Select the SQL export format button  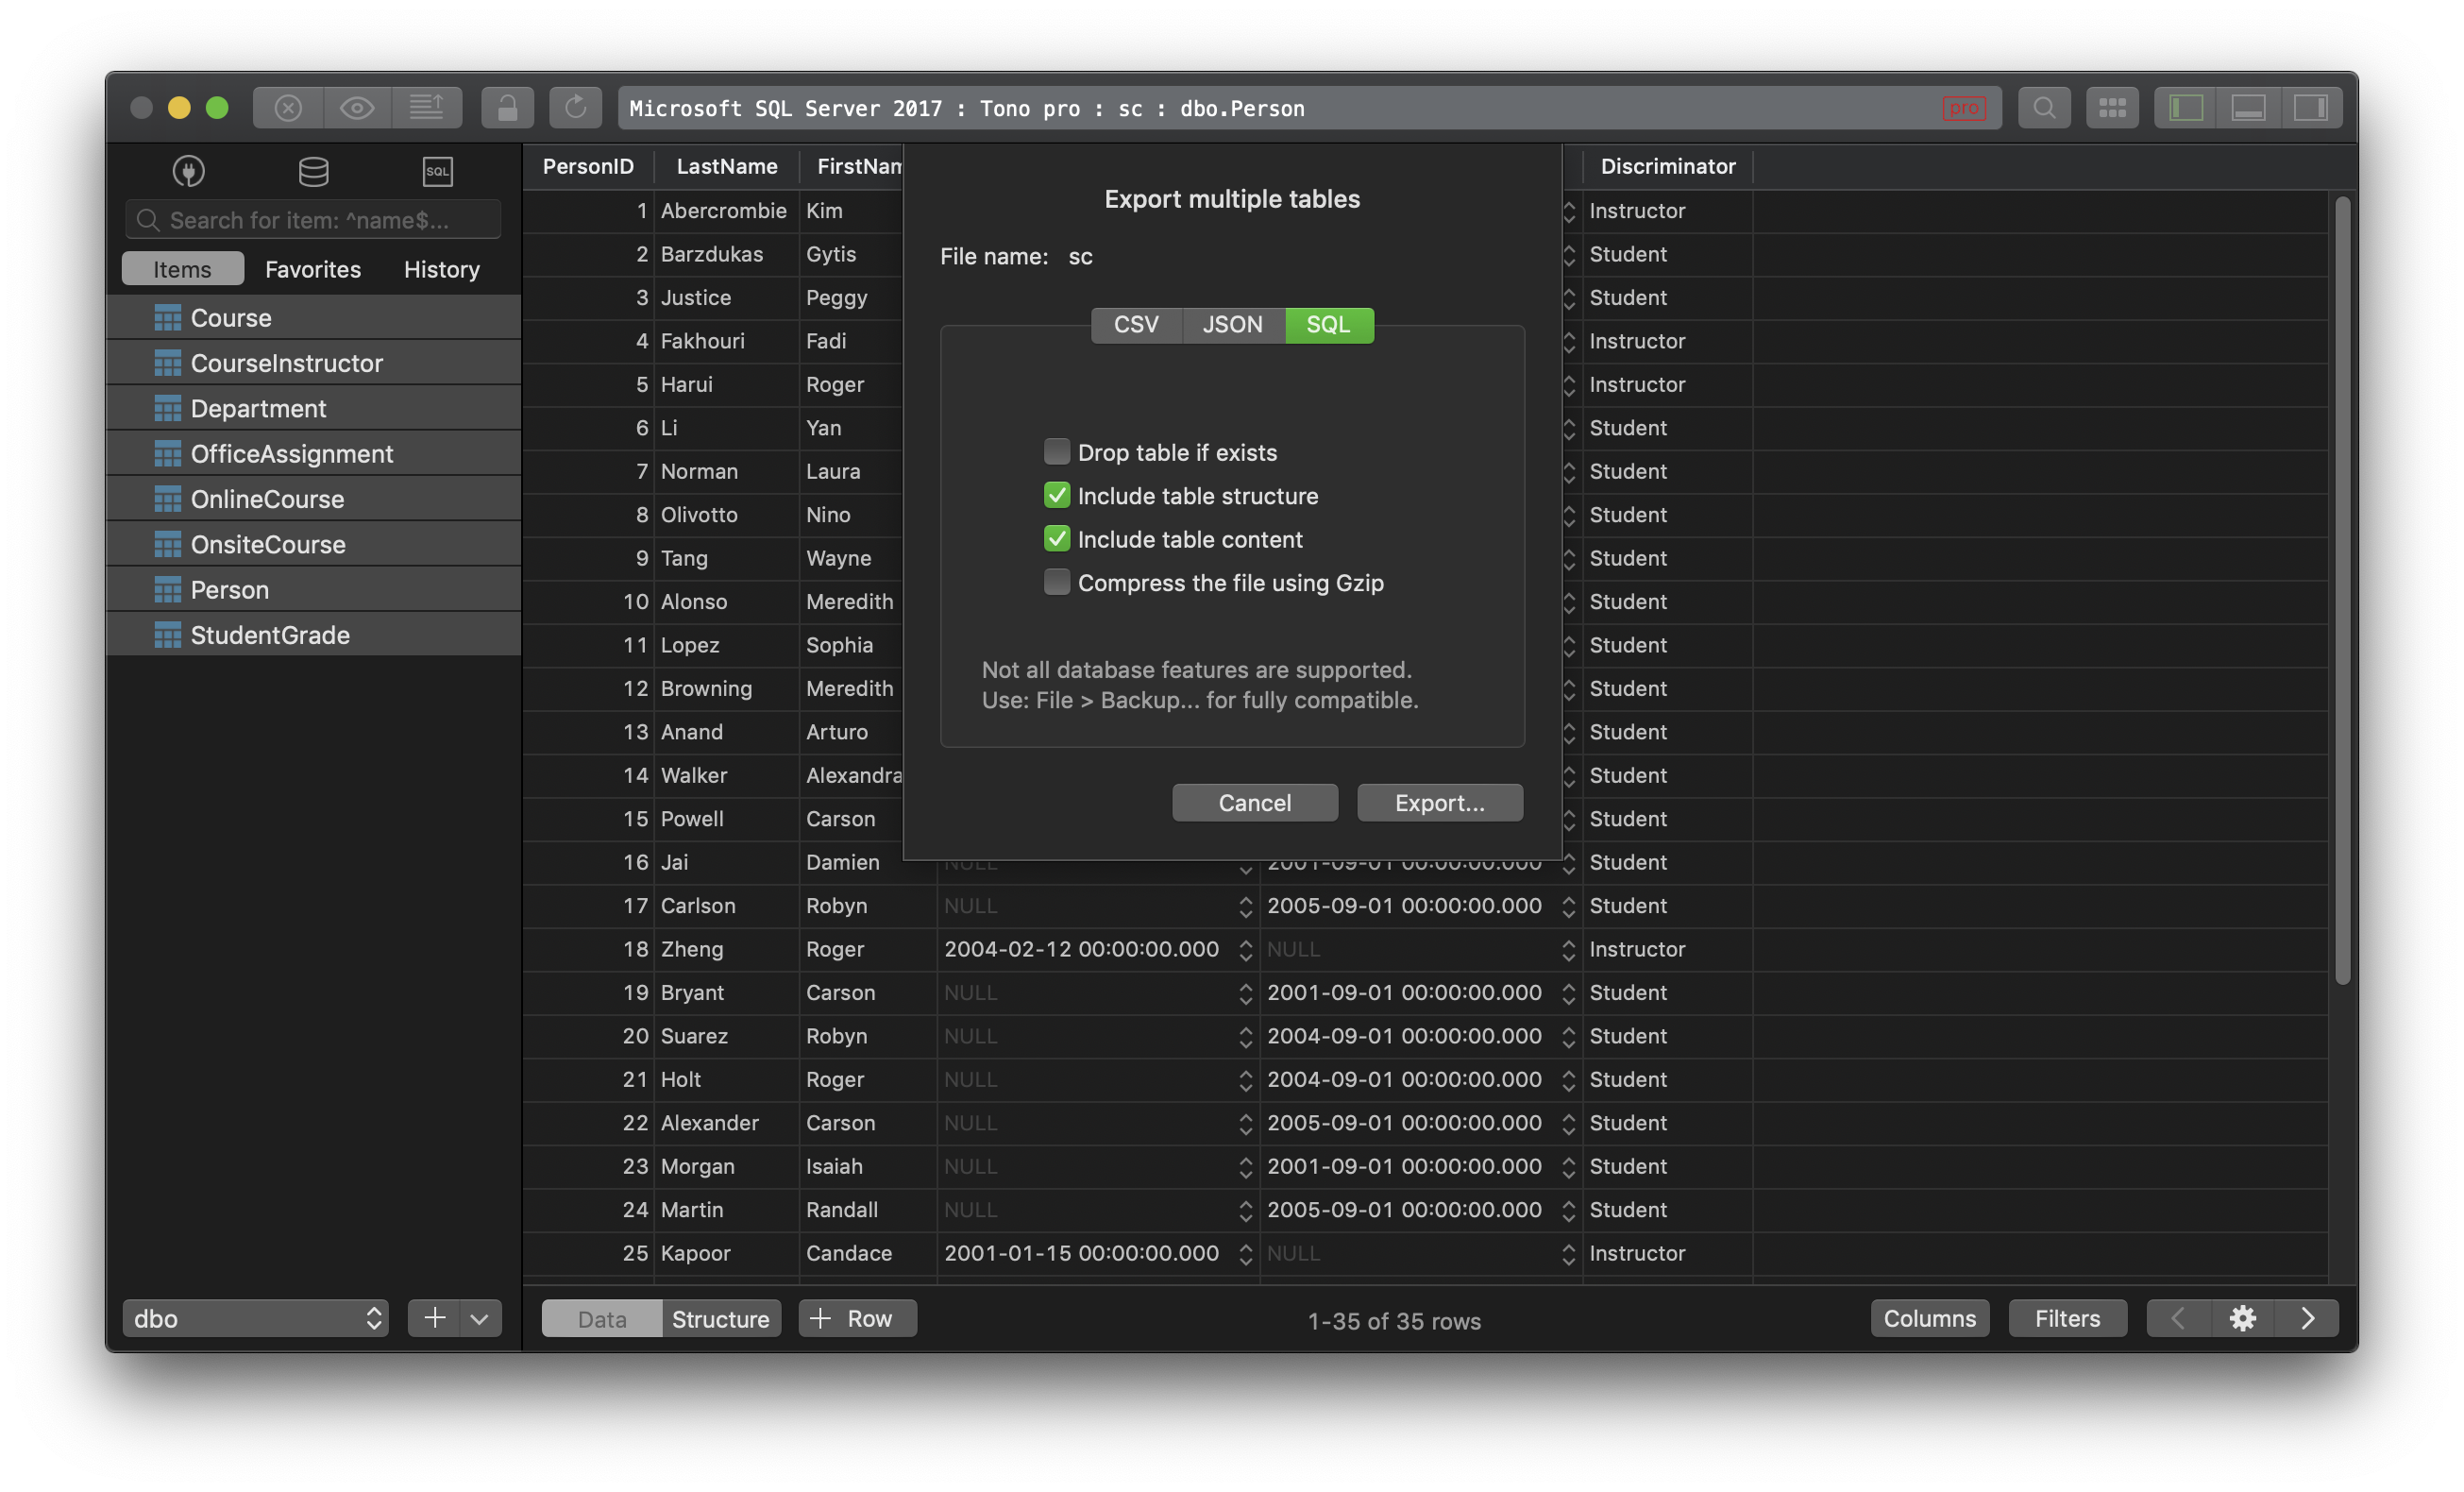pos(1327,324)
